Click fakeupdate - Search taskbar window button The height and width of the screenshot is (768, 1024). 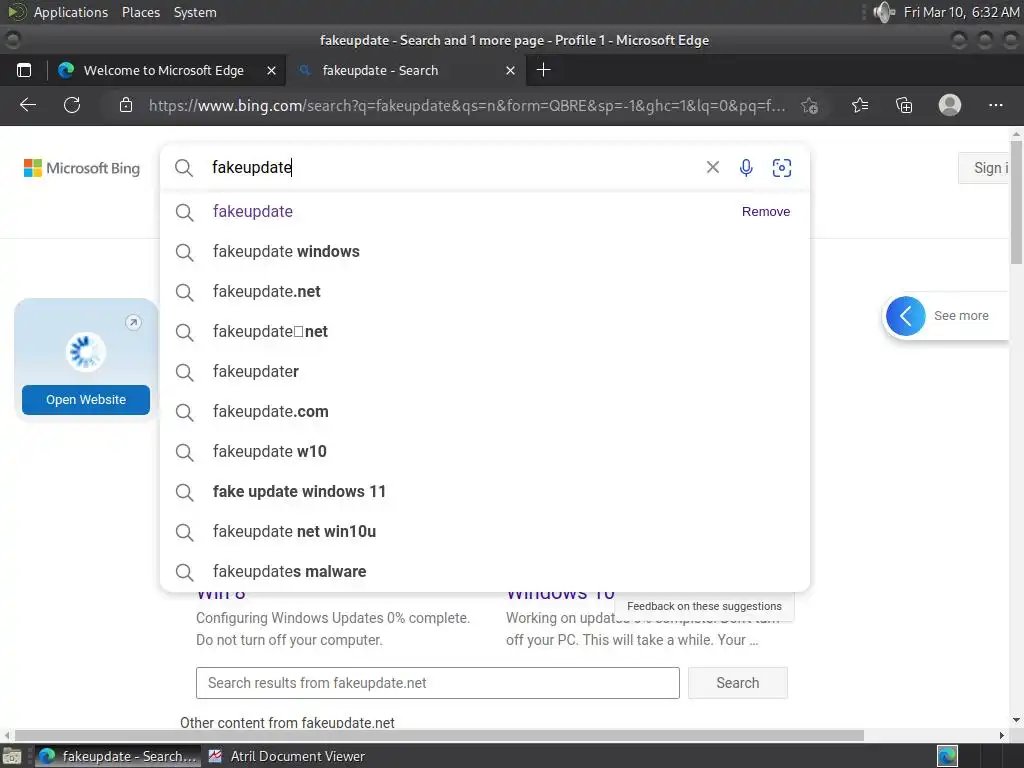pos(118,756)
